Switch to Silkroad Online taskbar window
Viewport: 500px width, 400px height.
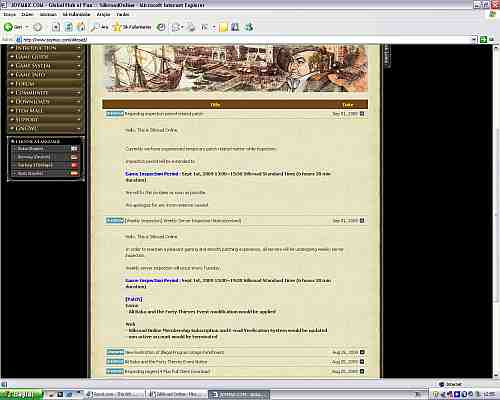coord(177,395)
